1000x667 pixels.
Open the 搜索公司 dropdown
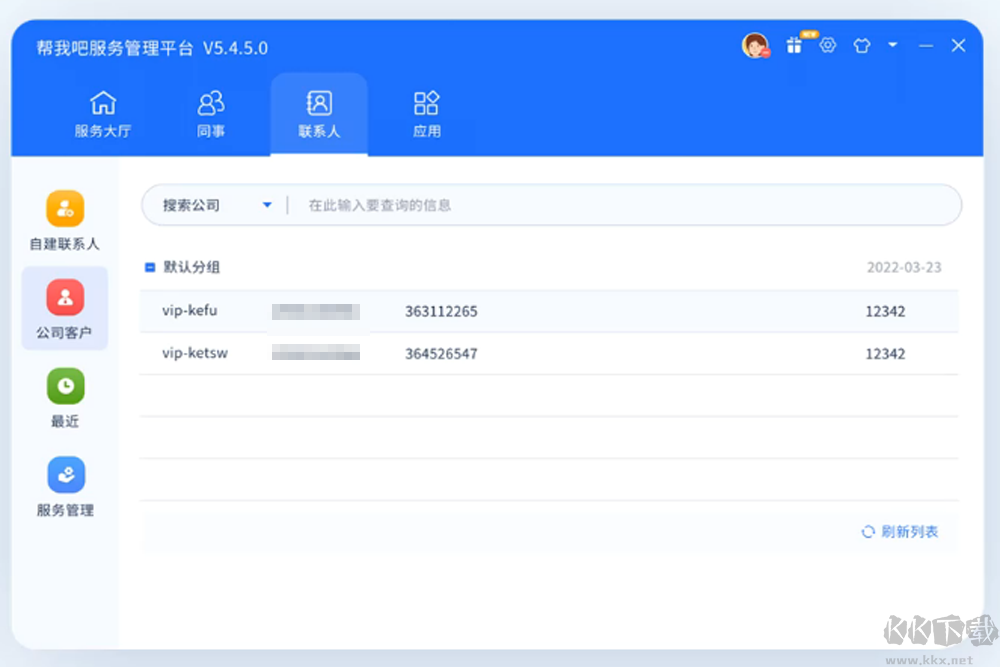point(213,204)
